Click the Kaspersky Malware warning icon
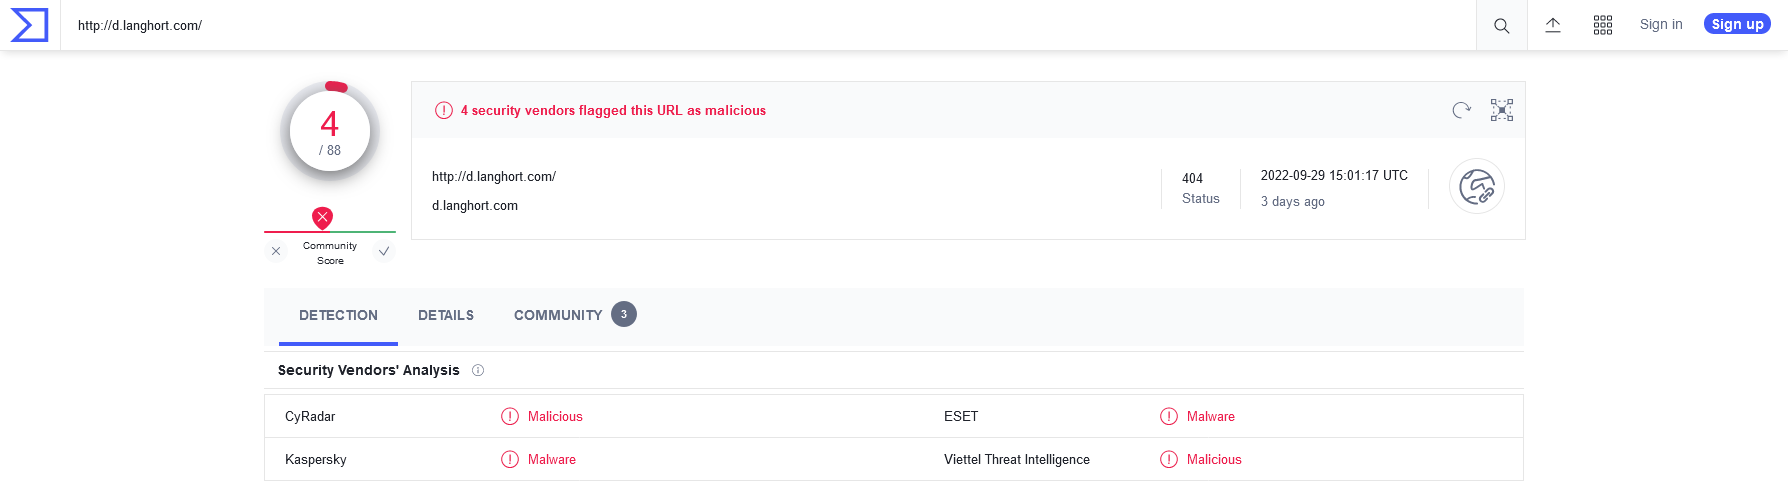The image size is (1788, 481). coord(510,460)
